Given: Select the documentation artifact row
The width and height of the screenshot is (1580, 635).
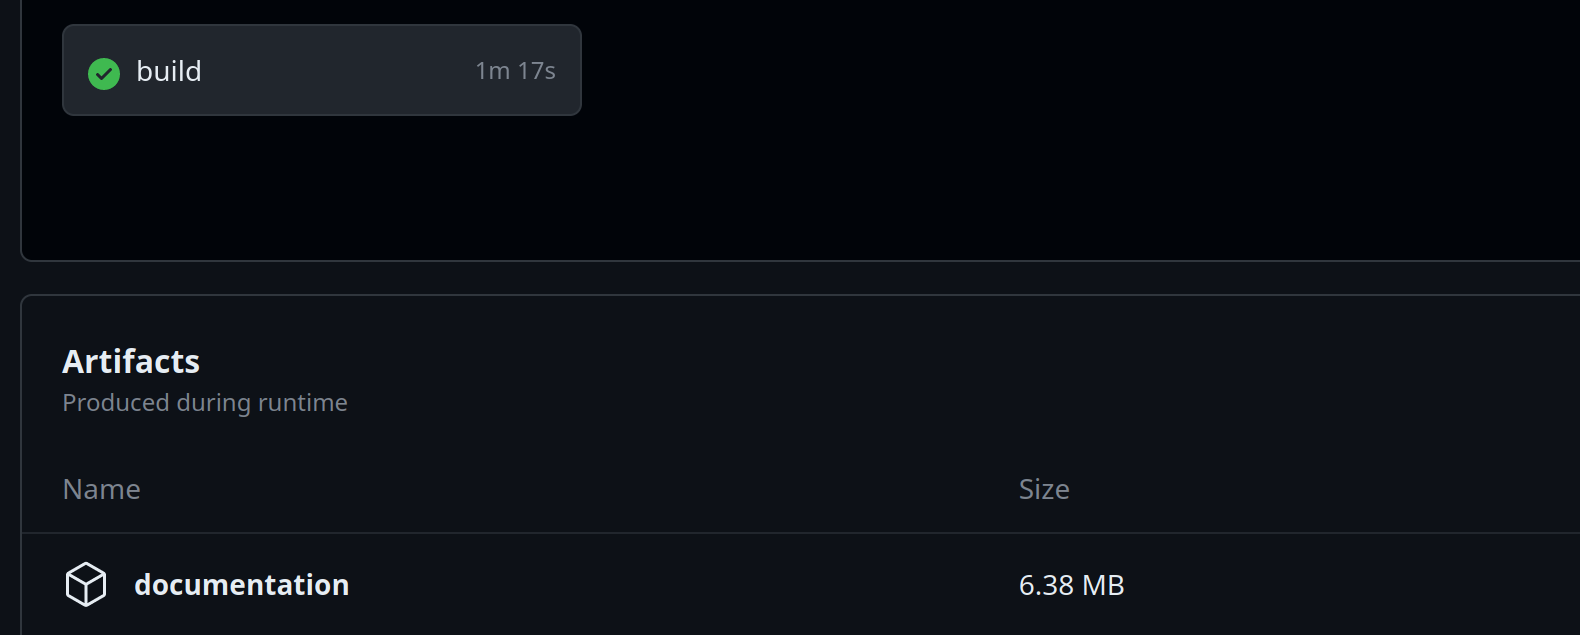Looking at the screenshot, I should 800,584.
